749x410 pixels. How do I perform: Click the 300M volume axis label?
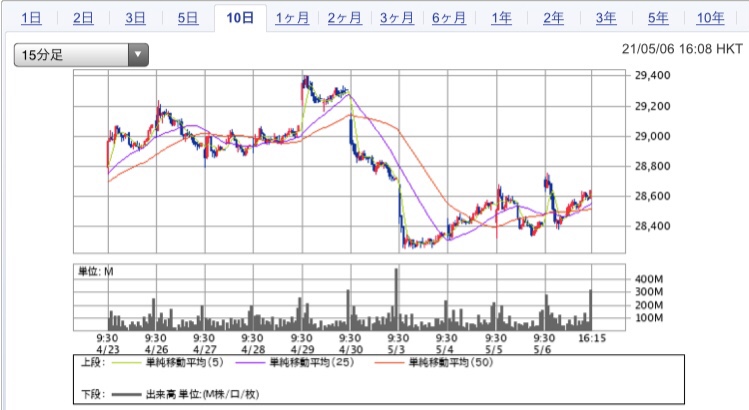point(649,292)
